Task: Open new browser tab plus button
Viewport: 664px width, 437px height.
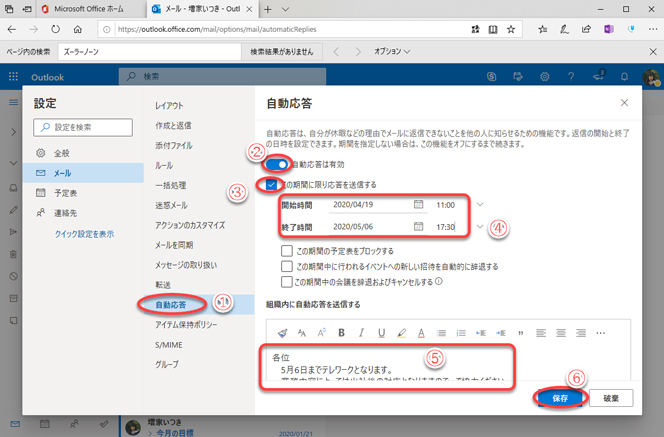Action: point(268,9)
